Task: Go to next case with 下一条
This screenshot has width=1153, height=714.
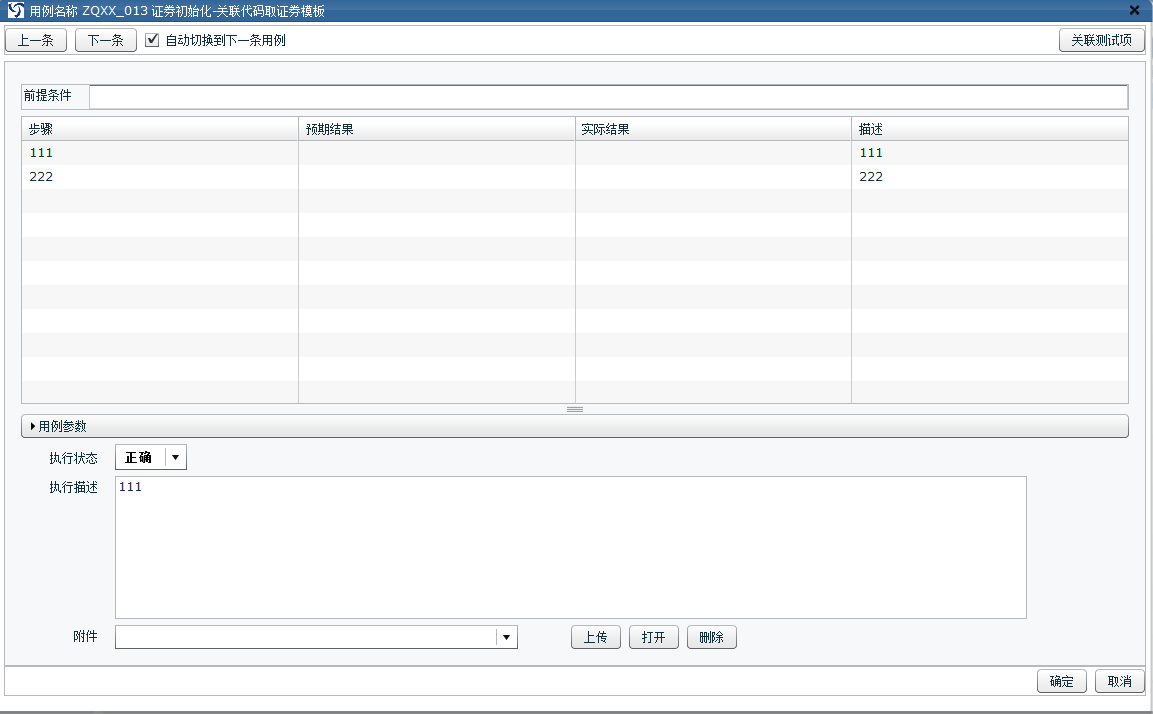Action: pos(106,41)
